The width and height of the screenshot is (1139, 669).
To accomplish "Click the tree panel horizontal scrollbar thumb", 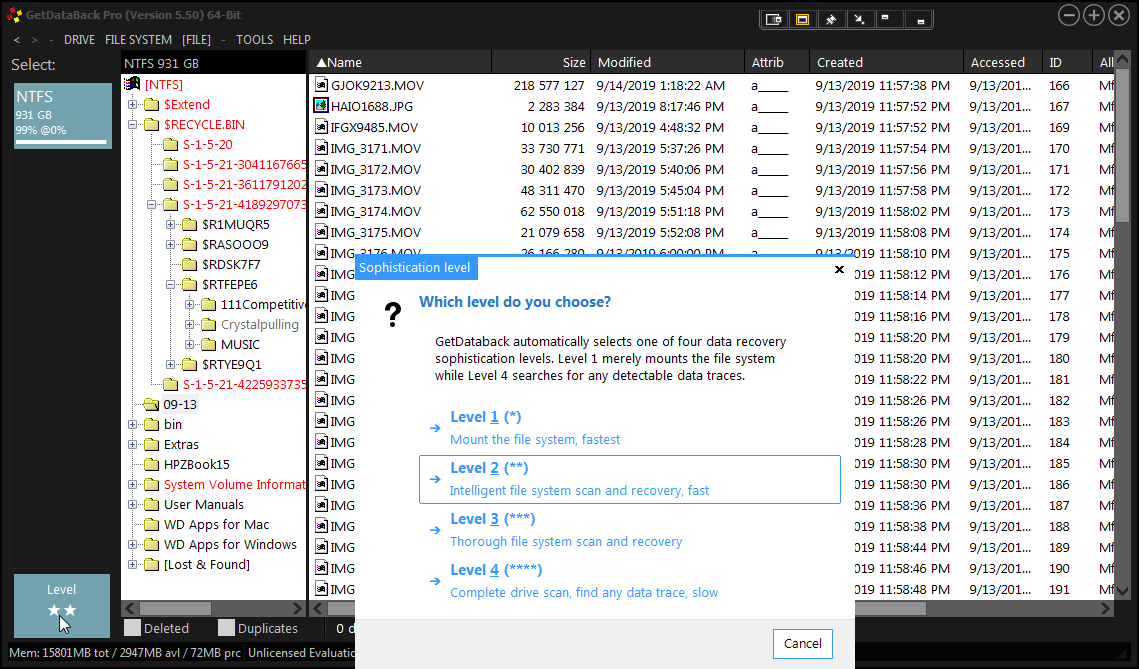I will pos(175,608).
